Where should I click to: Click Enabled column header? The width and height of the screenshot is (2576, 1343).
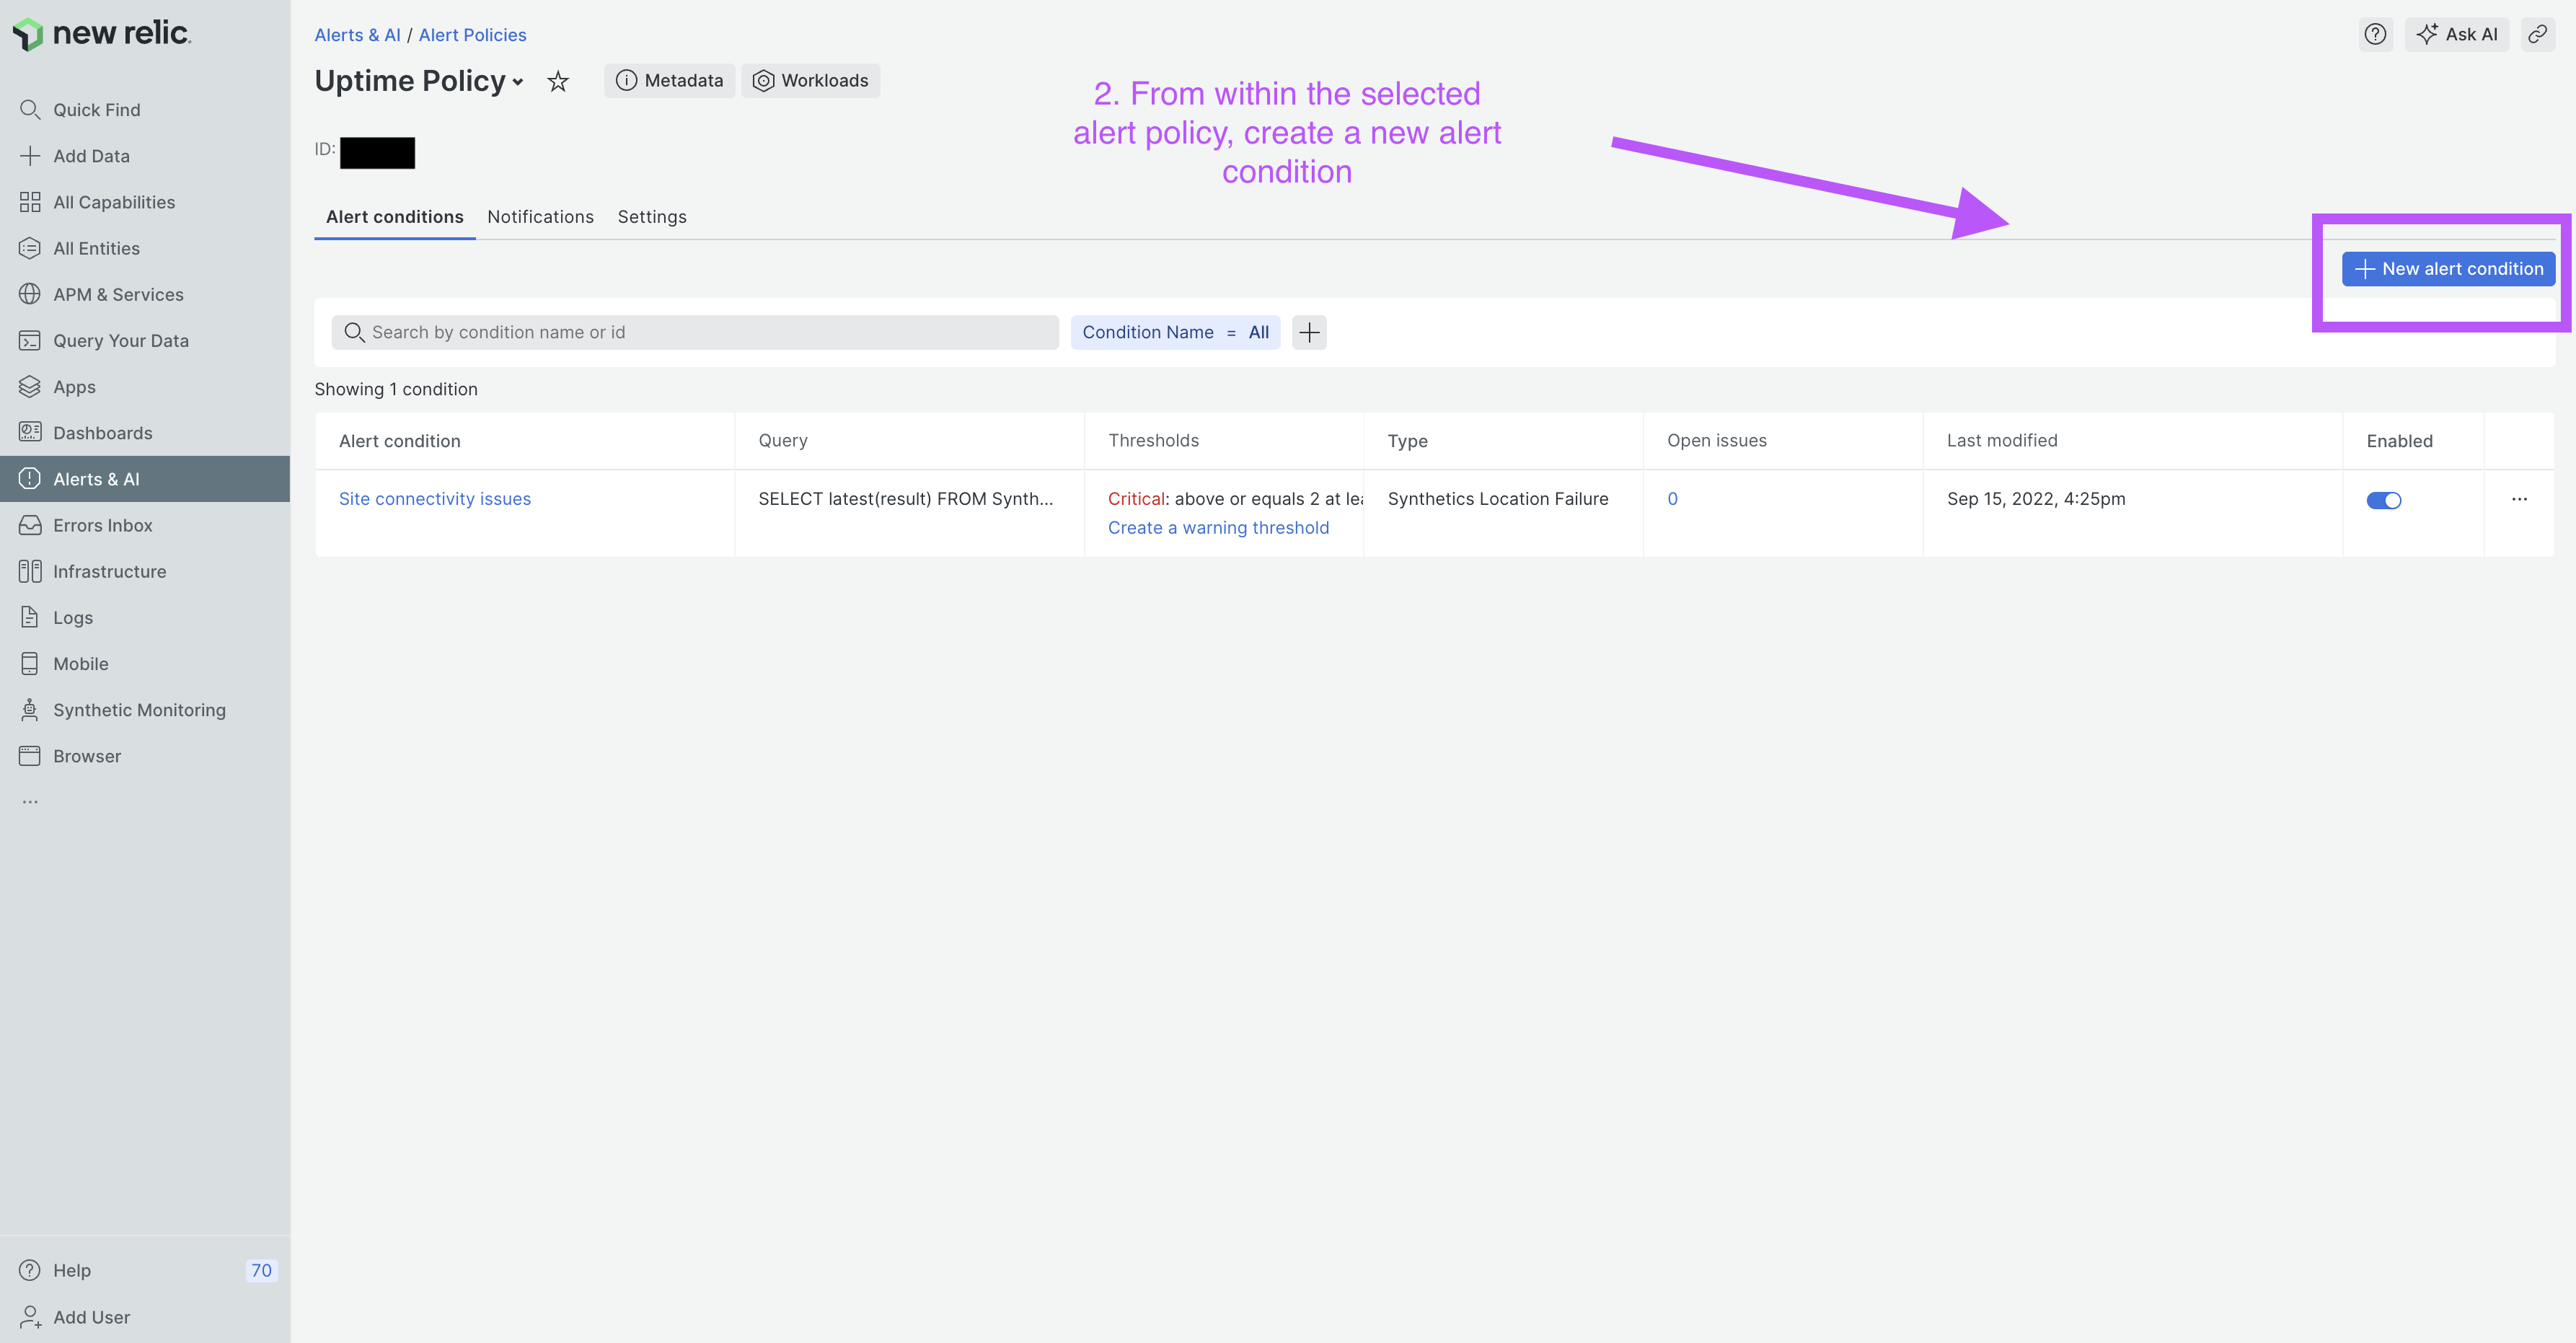pyautogui.click(x=2399, y=441)
